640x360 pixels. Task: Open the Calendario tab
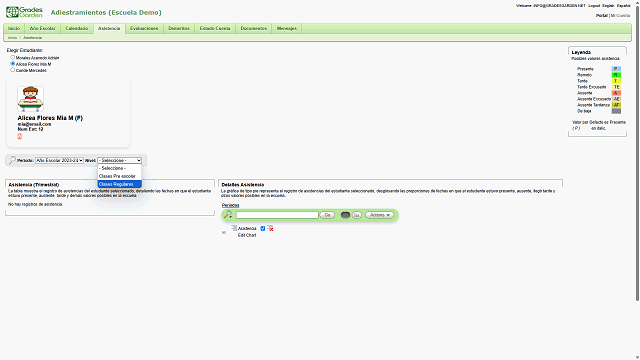77,29
